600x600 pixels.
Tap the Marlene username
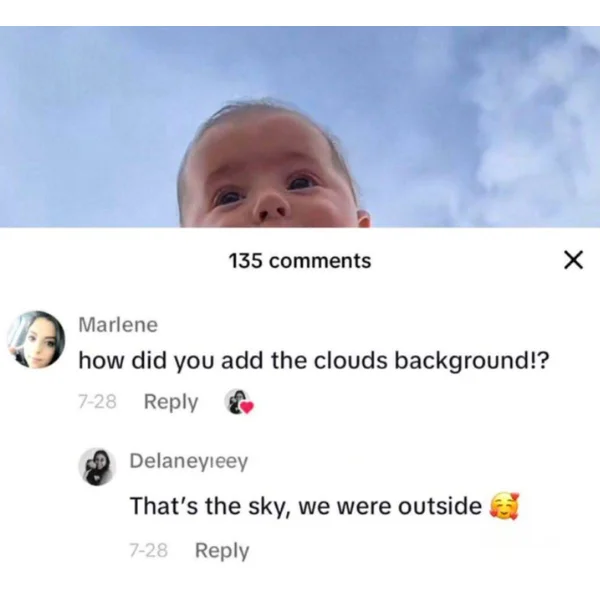click(118, 325)
